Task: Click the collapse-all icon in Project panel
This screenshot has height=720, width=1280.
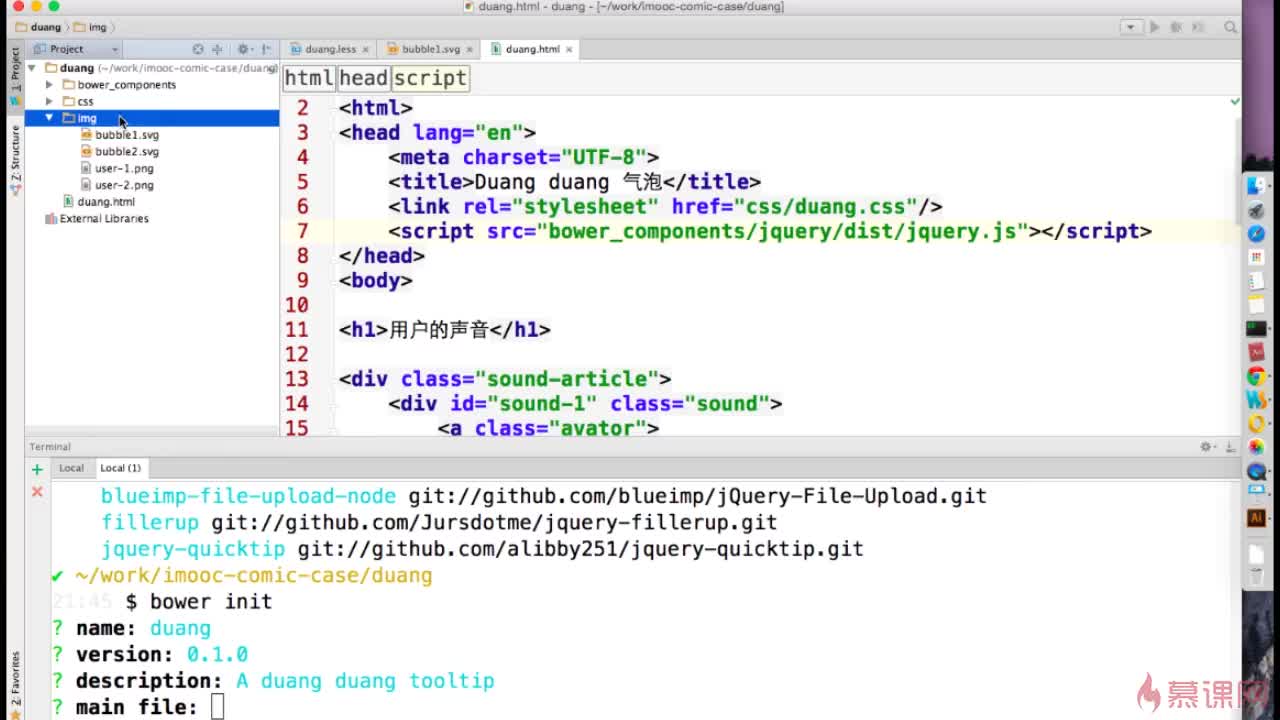Action: coord(217,49)
